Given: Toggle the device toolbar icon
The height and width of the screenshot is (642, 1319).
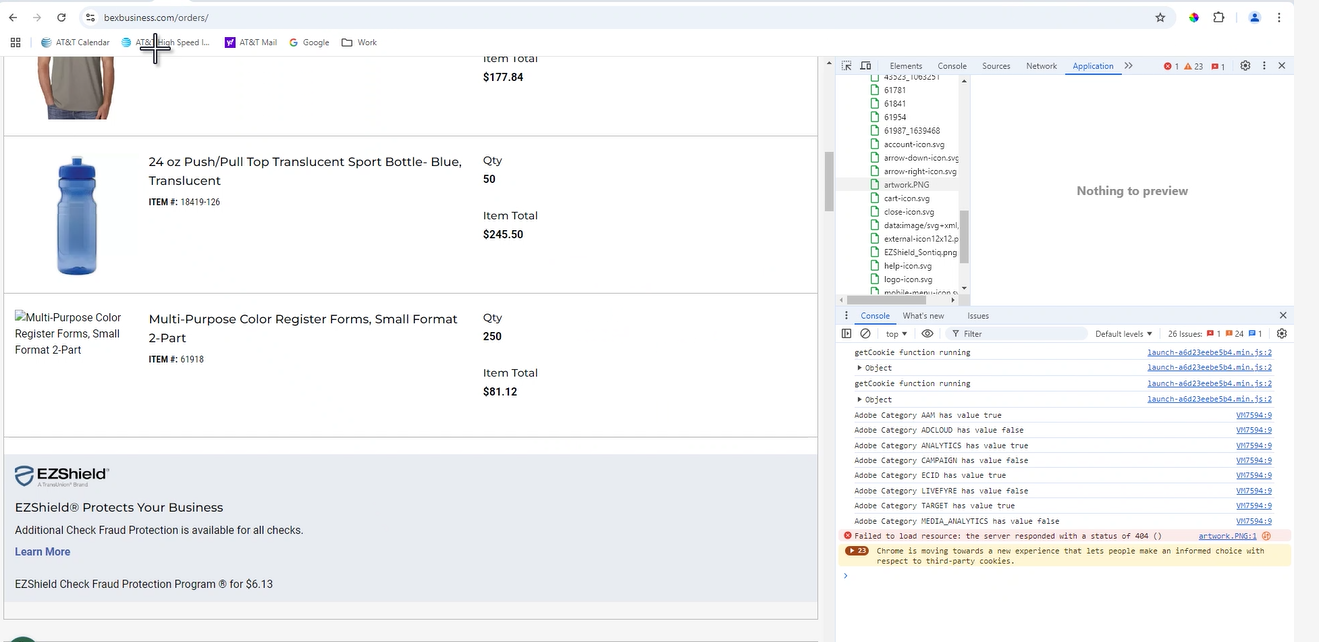Looking at the screenshot, I should point(866,66).
